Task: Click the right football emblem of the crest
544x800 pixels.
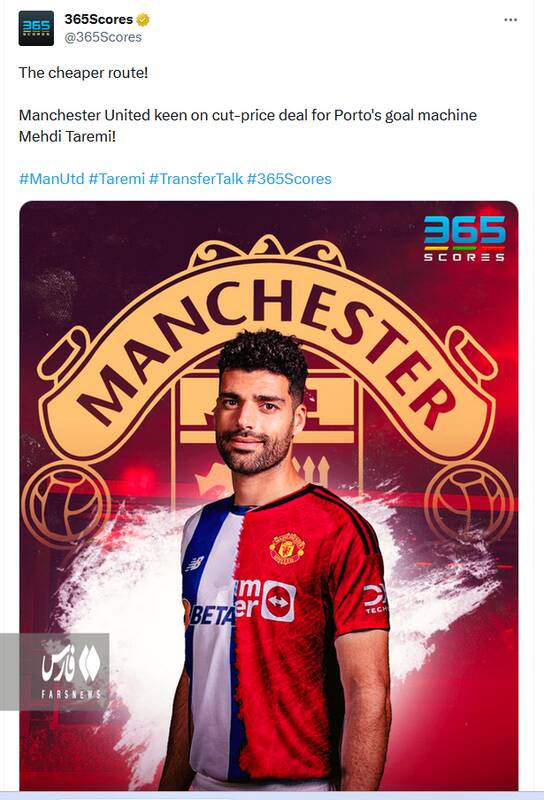Action: tap(468, 503)
